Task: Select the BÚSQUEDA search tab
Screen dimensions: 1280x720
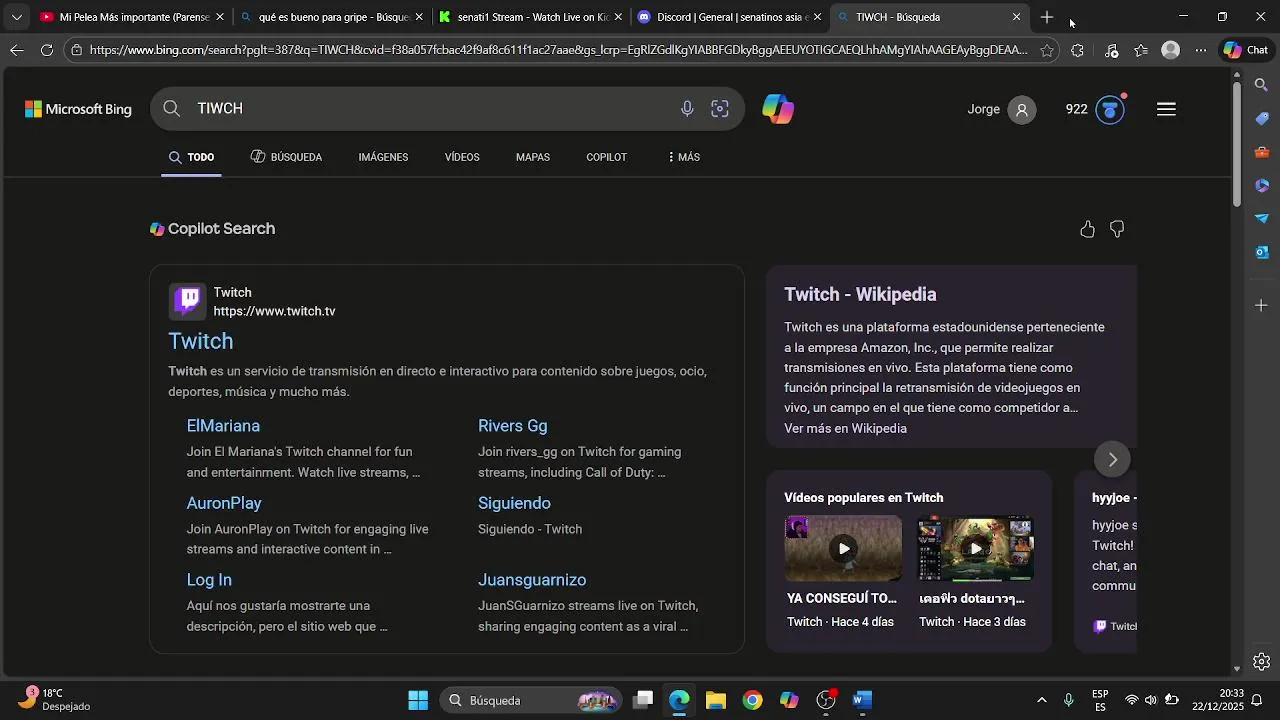Action: pos(286,157)
